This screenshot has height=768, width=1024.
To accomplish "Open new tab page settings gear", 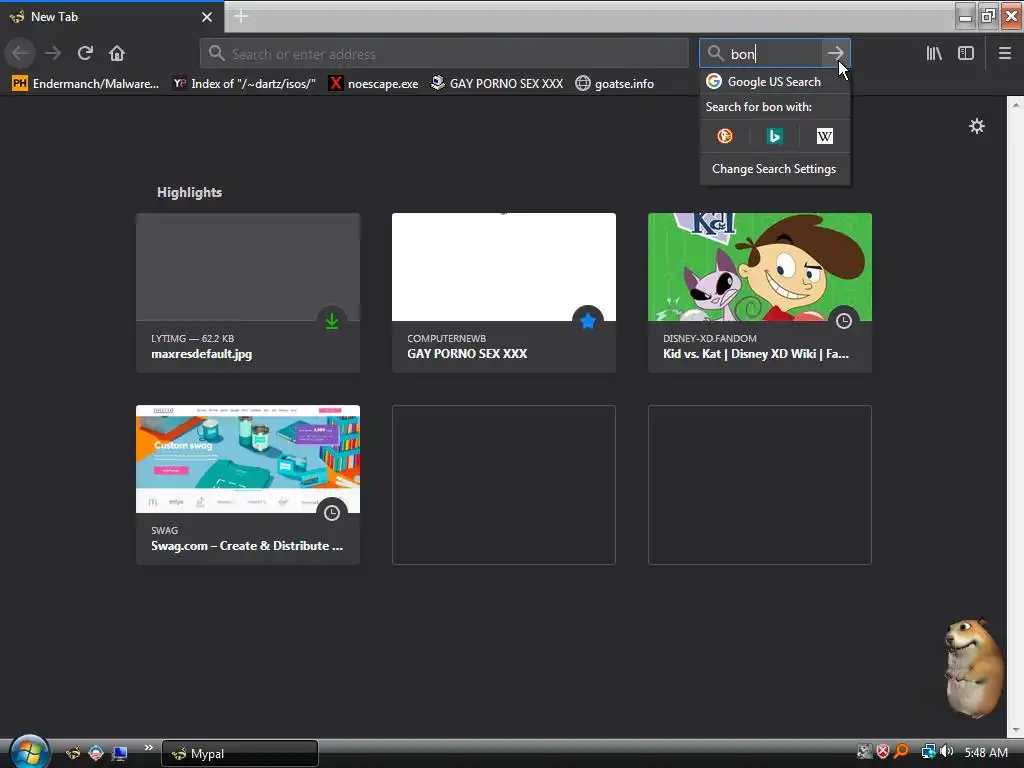I will point(976,126).
